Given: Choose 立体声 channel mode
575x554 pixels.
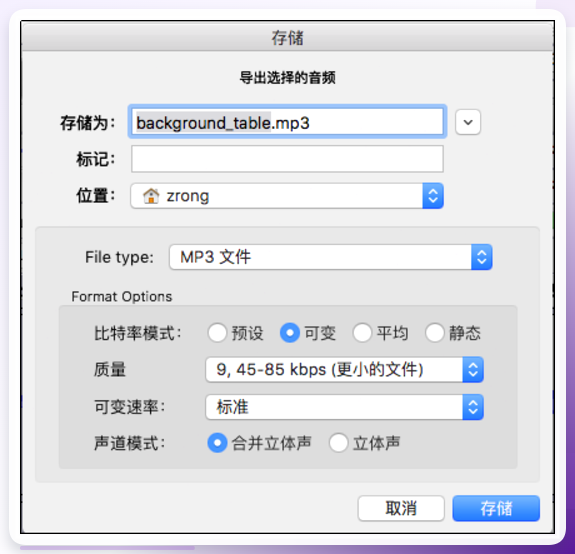Looking at the screenshot, I should pos(338,443).
